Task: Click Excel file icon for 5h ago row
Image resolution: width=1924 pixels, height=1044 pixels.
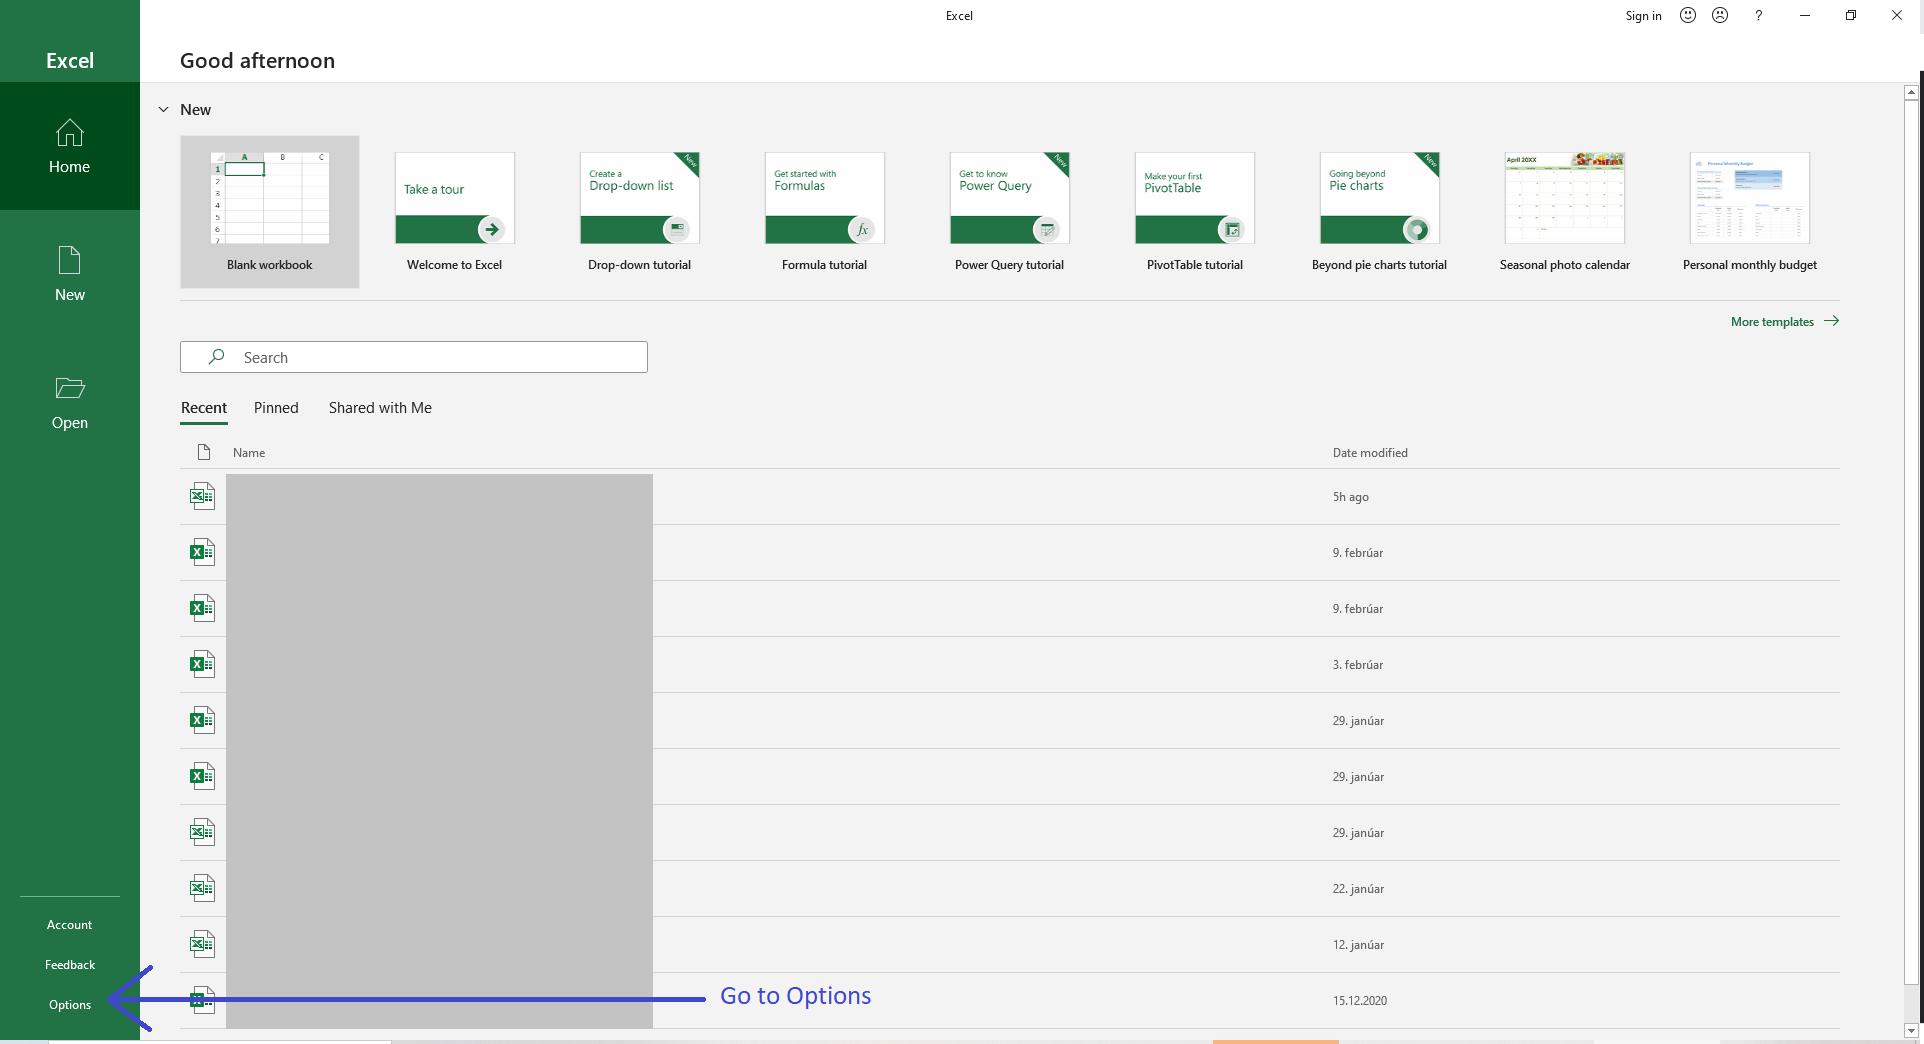Action: point(202,496)
